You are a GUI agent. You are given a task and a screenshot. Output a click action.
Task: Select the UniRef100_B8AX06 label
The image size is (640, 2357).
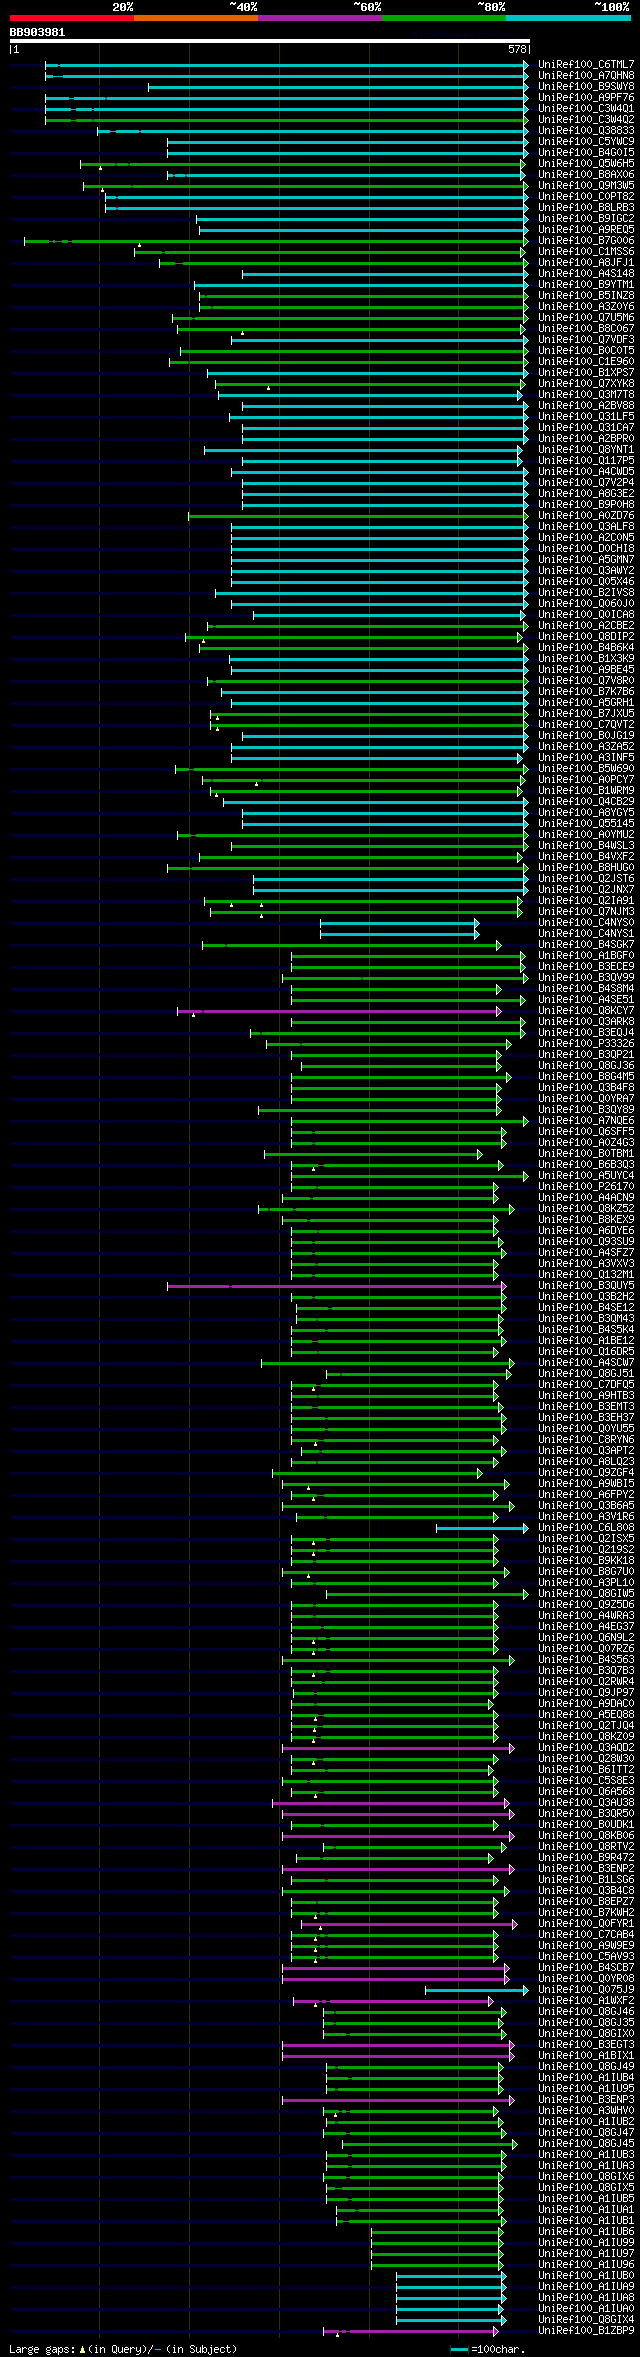586,174
